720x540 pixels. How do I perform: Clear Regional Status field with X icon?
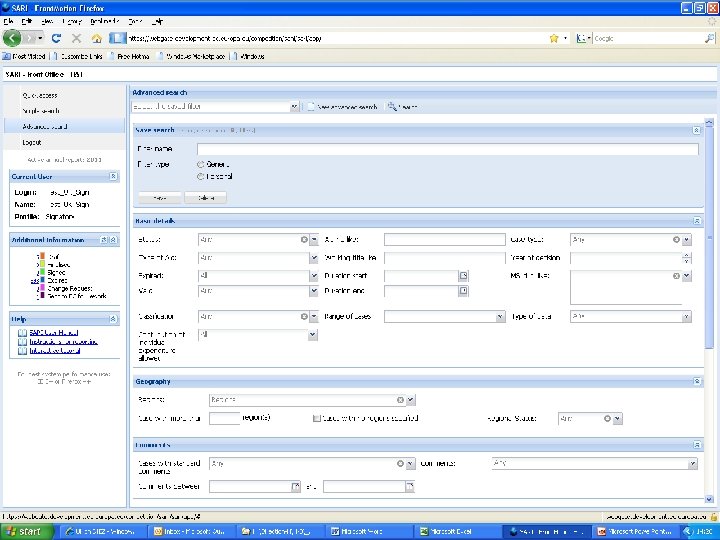coord(607,418)
